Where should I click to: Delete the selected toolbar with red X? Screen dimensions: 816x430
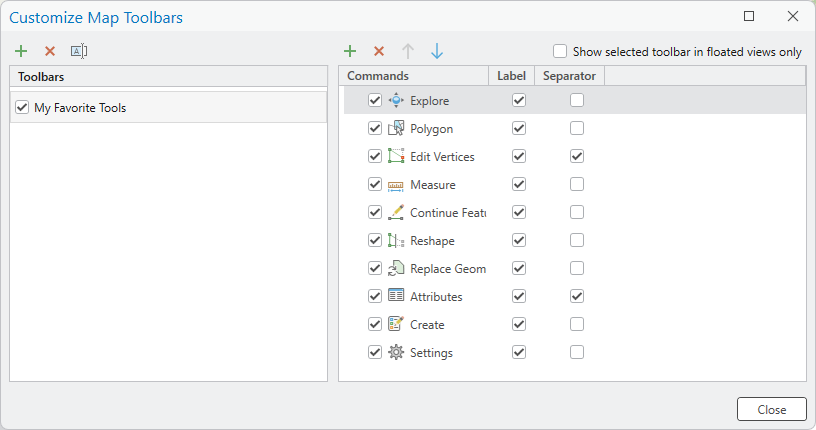click(x=50, y=51)
